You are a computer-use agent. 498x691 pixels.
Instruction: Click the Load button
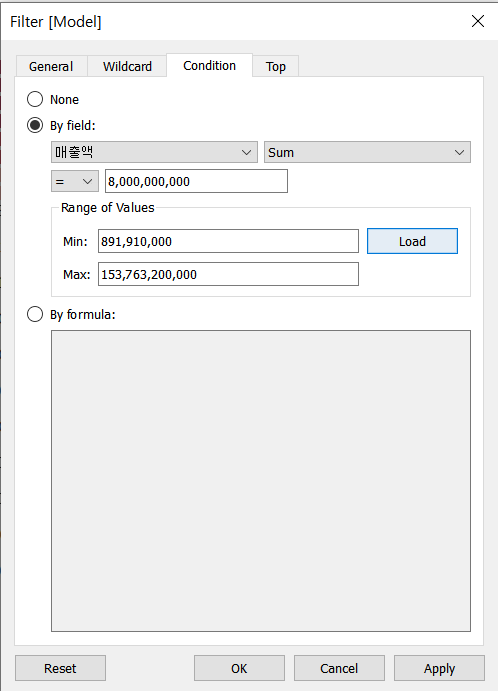tap(412, 241)
